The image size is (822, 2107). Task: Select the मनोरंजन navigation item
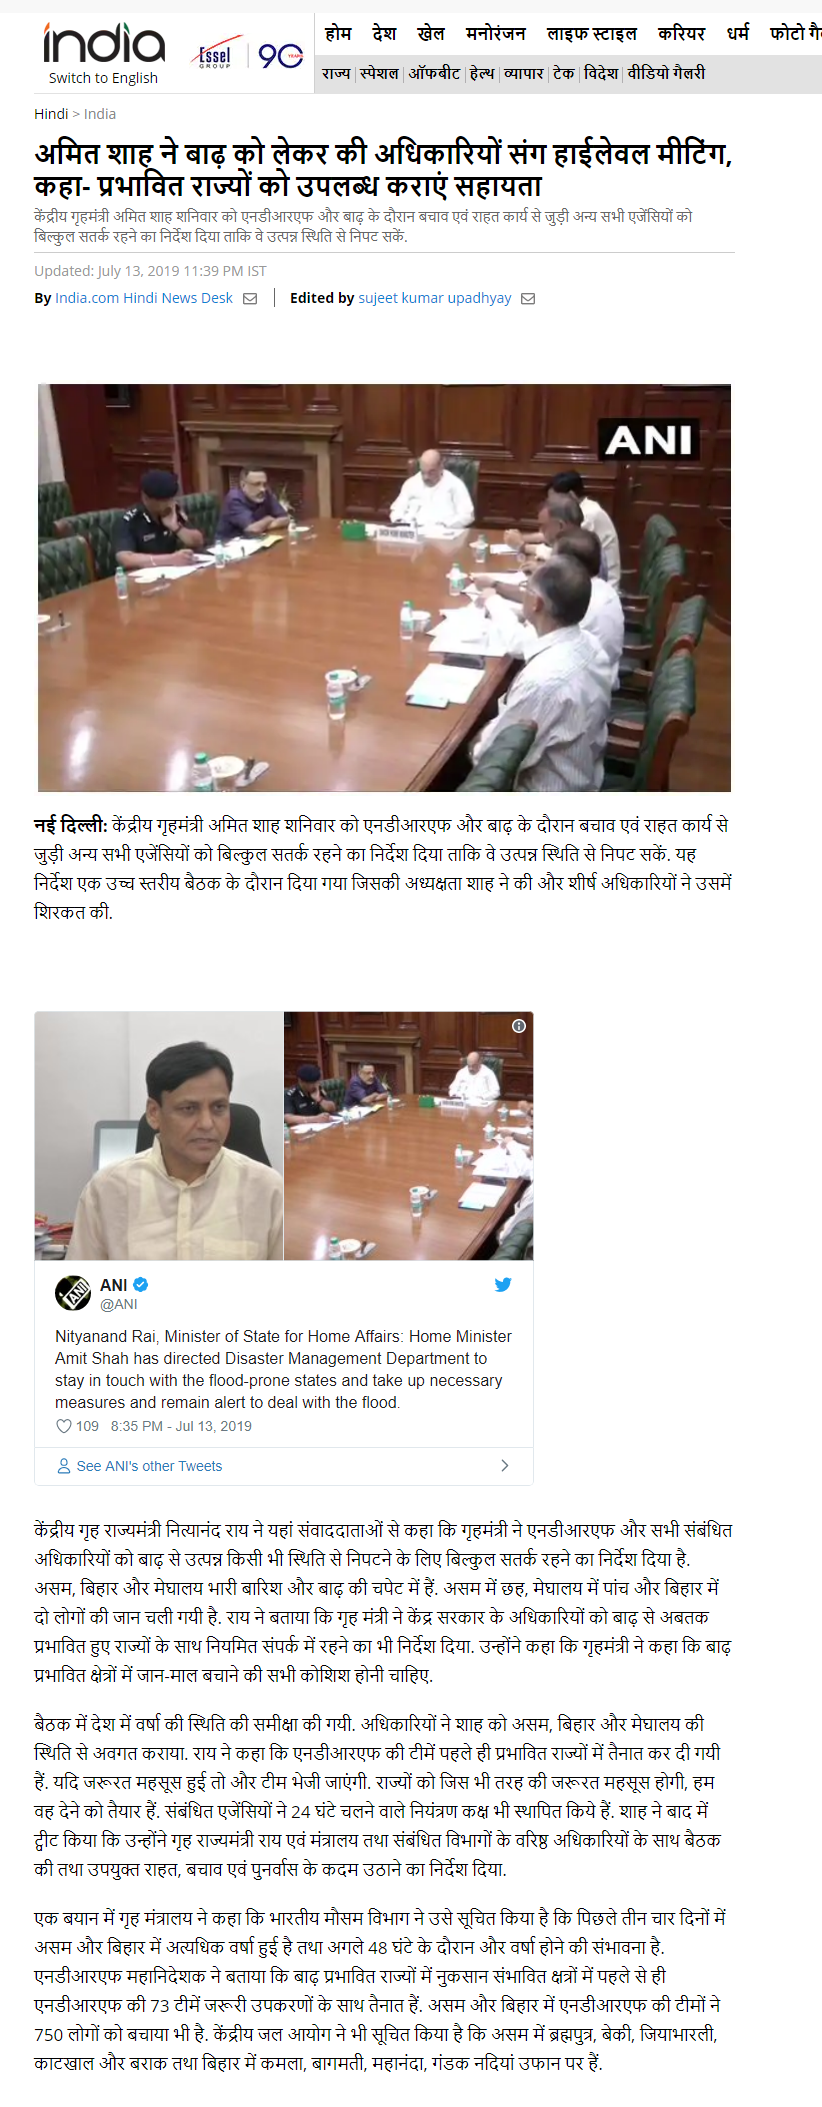(x=495, y=33)
